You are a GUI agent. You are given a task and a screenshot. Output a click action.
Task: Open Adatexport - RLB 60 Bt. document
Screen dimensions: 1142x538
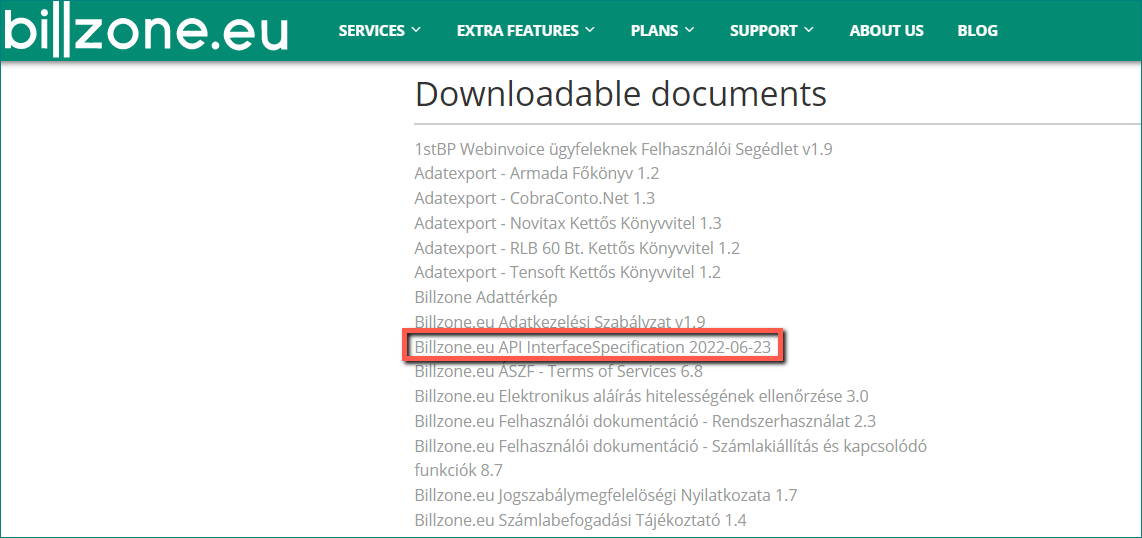(577, 248)
